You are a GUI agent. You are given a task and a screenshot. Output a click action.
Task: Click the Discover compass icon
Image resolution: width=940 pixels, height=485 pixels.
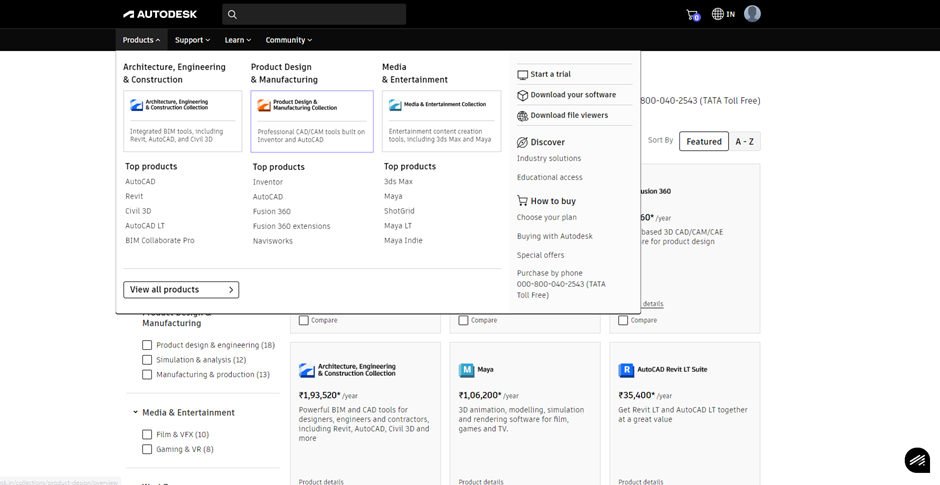pyautogui.click(x=522, y=142)
